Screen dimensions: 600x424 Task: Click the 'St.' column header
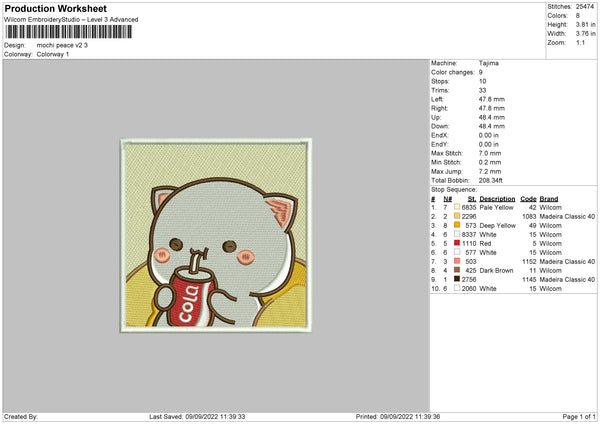tap(472, 199)
